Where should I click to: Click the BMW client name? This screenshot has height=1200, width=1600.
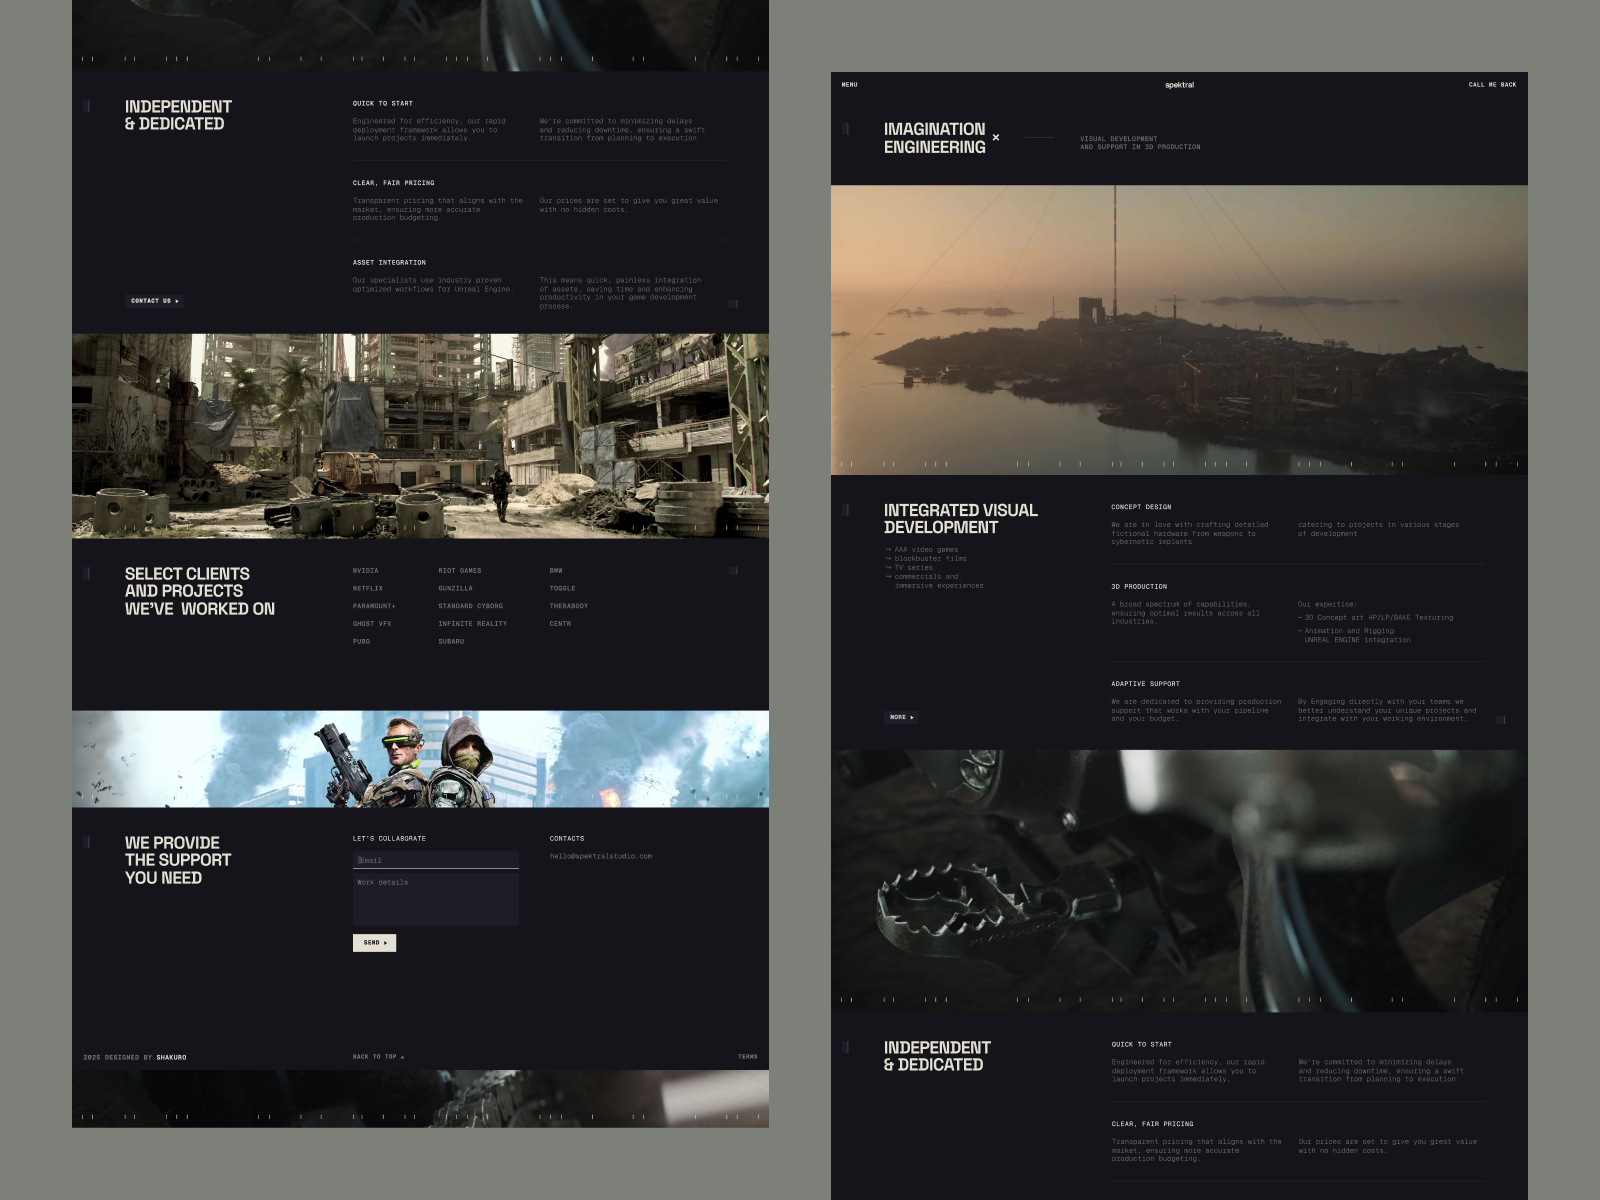[556, 571]
